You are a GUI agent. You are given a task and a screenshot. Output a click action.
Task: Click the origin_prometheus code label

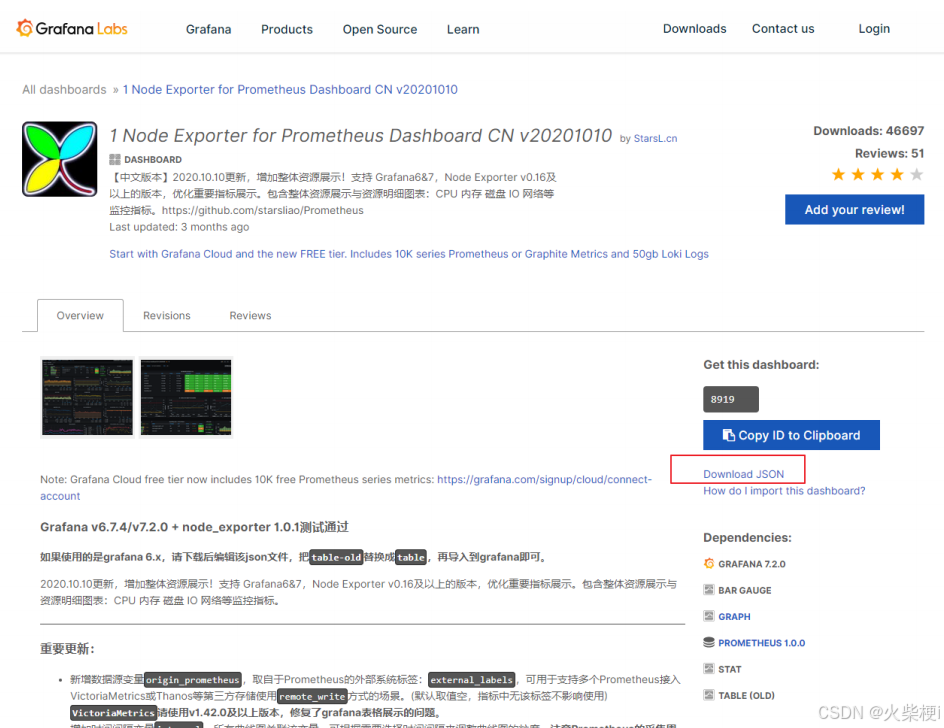[x=193, y=680]
